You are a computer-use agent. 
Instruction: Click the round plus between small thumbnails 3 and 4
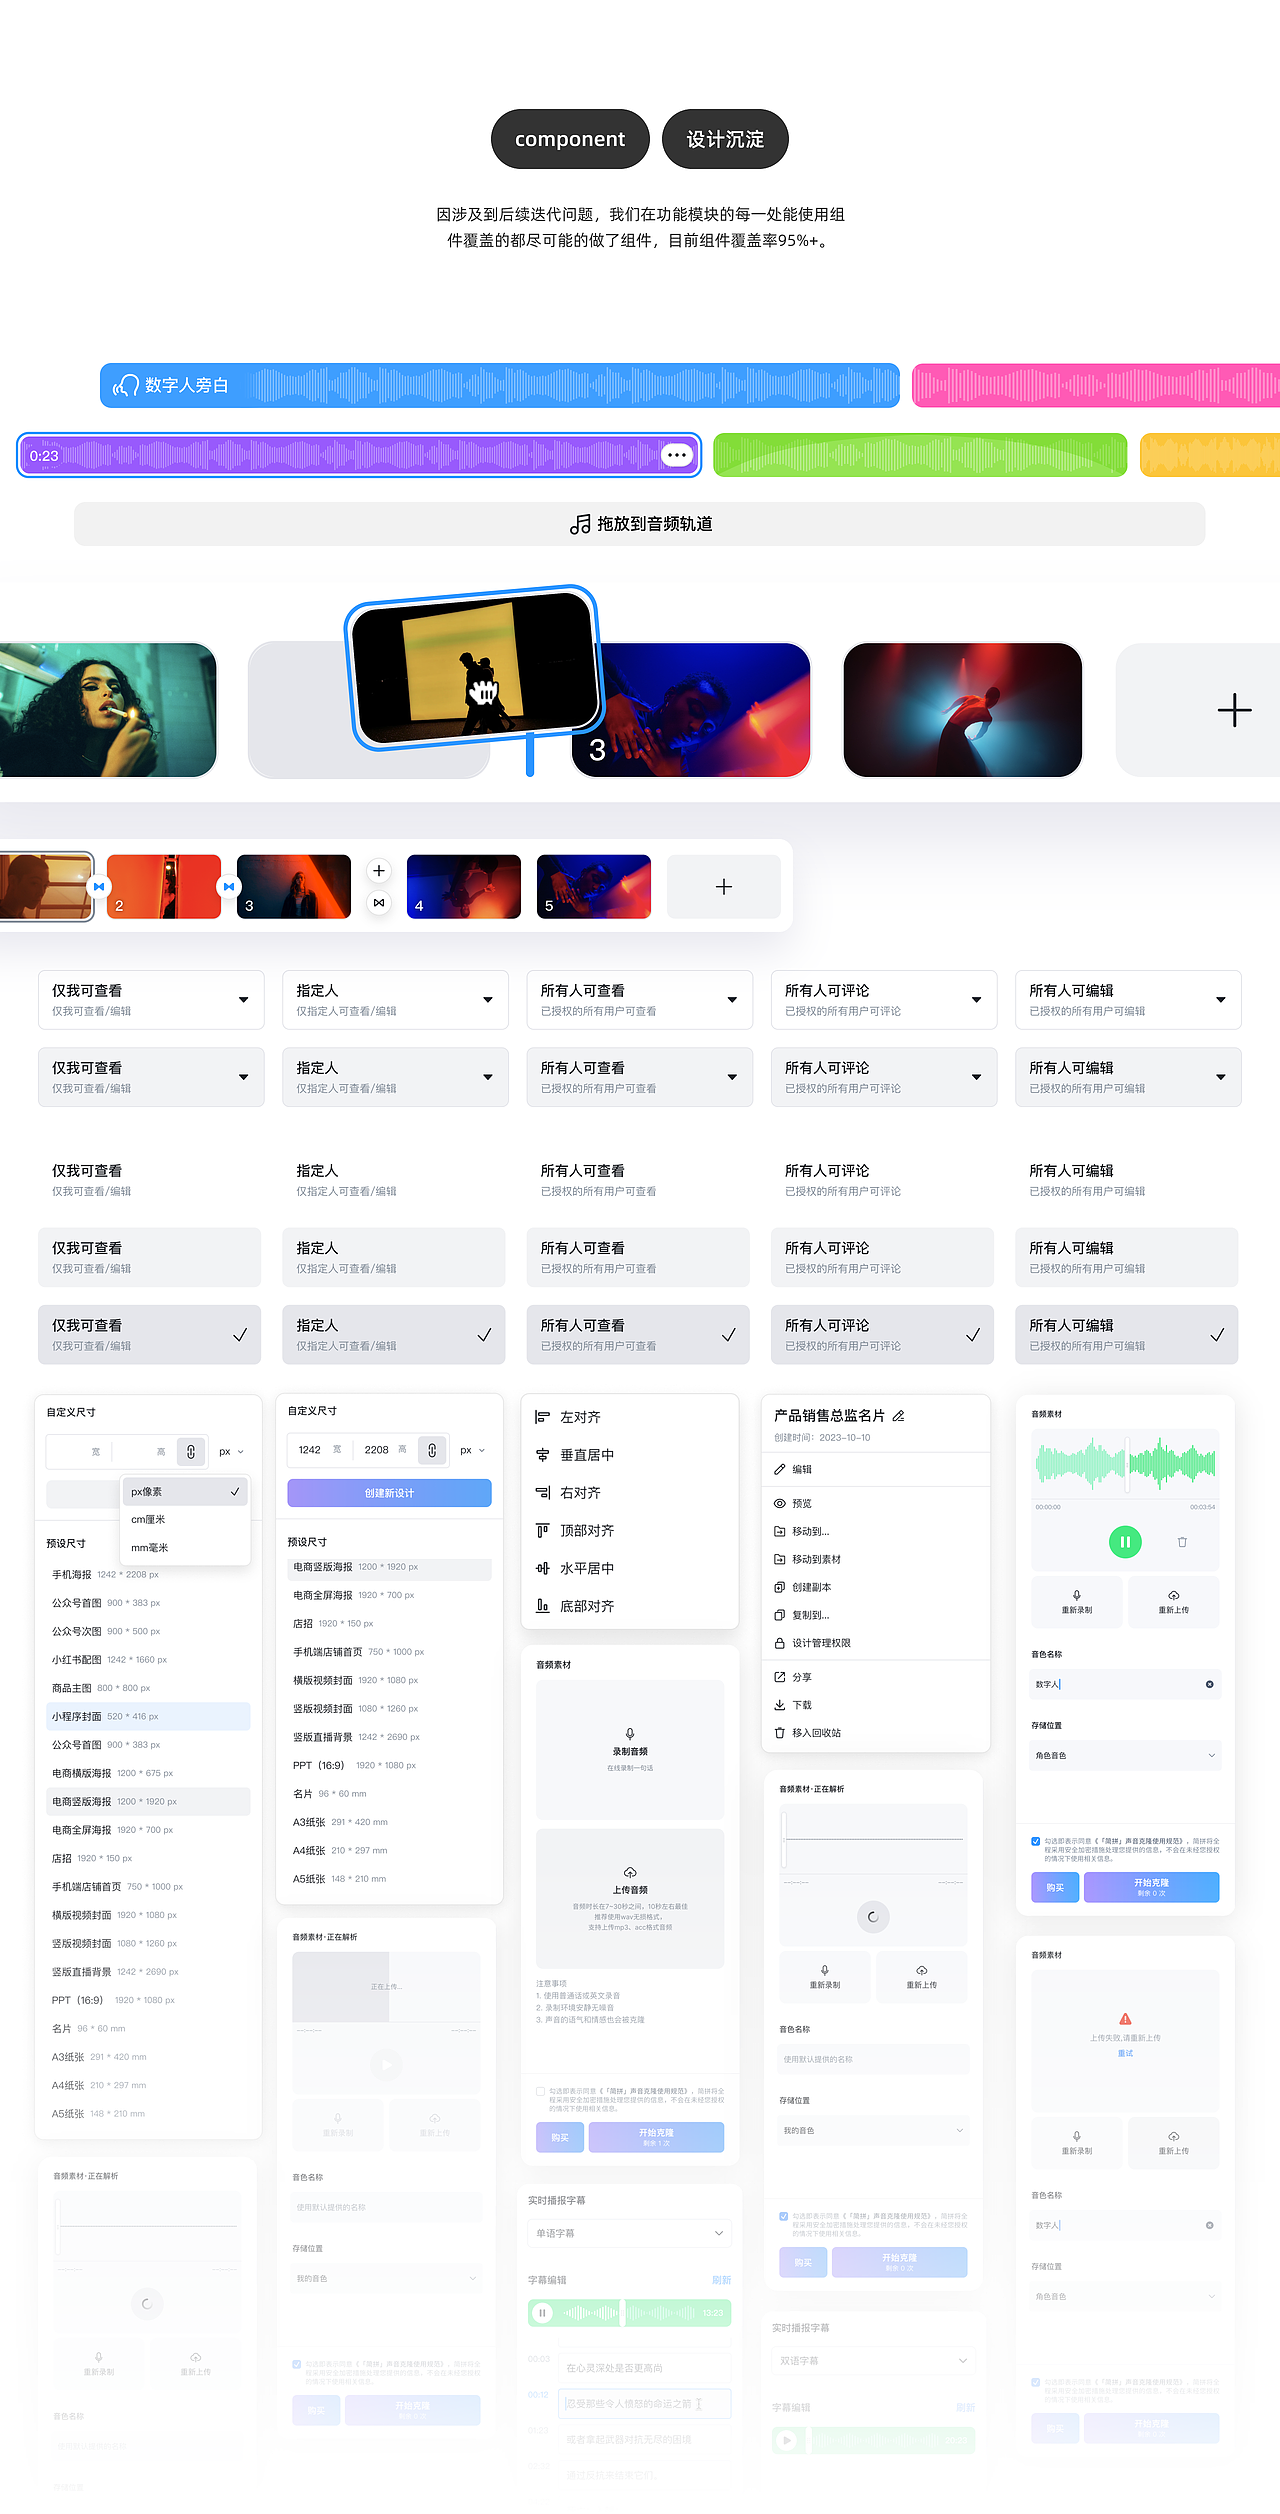click(379, 871)
